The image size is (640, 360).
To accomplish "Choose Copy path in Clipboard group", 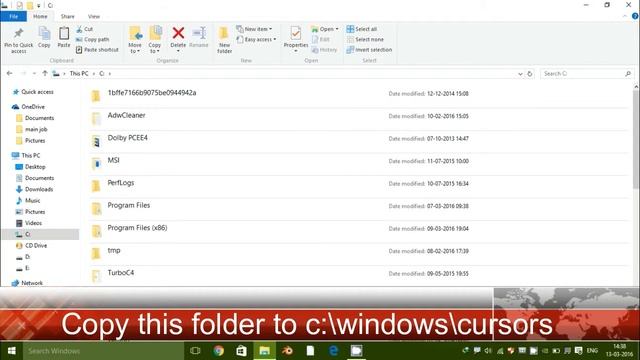I will [x=92, y=40].
